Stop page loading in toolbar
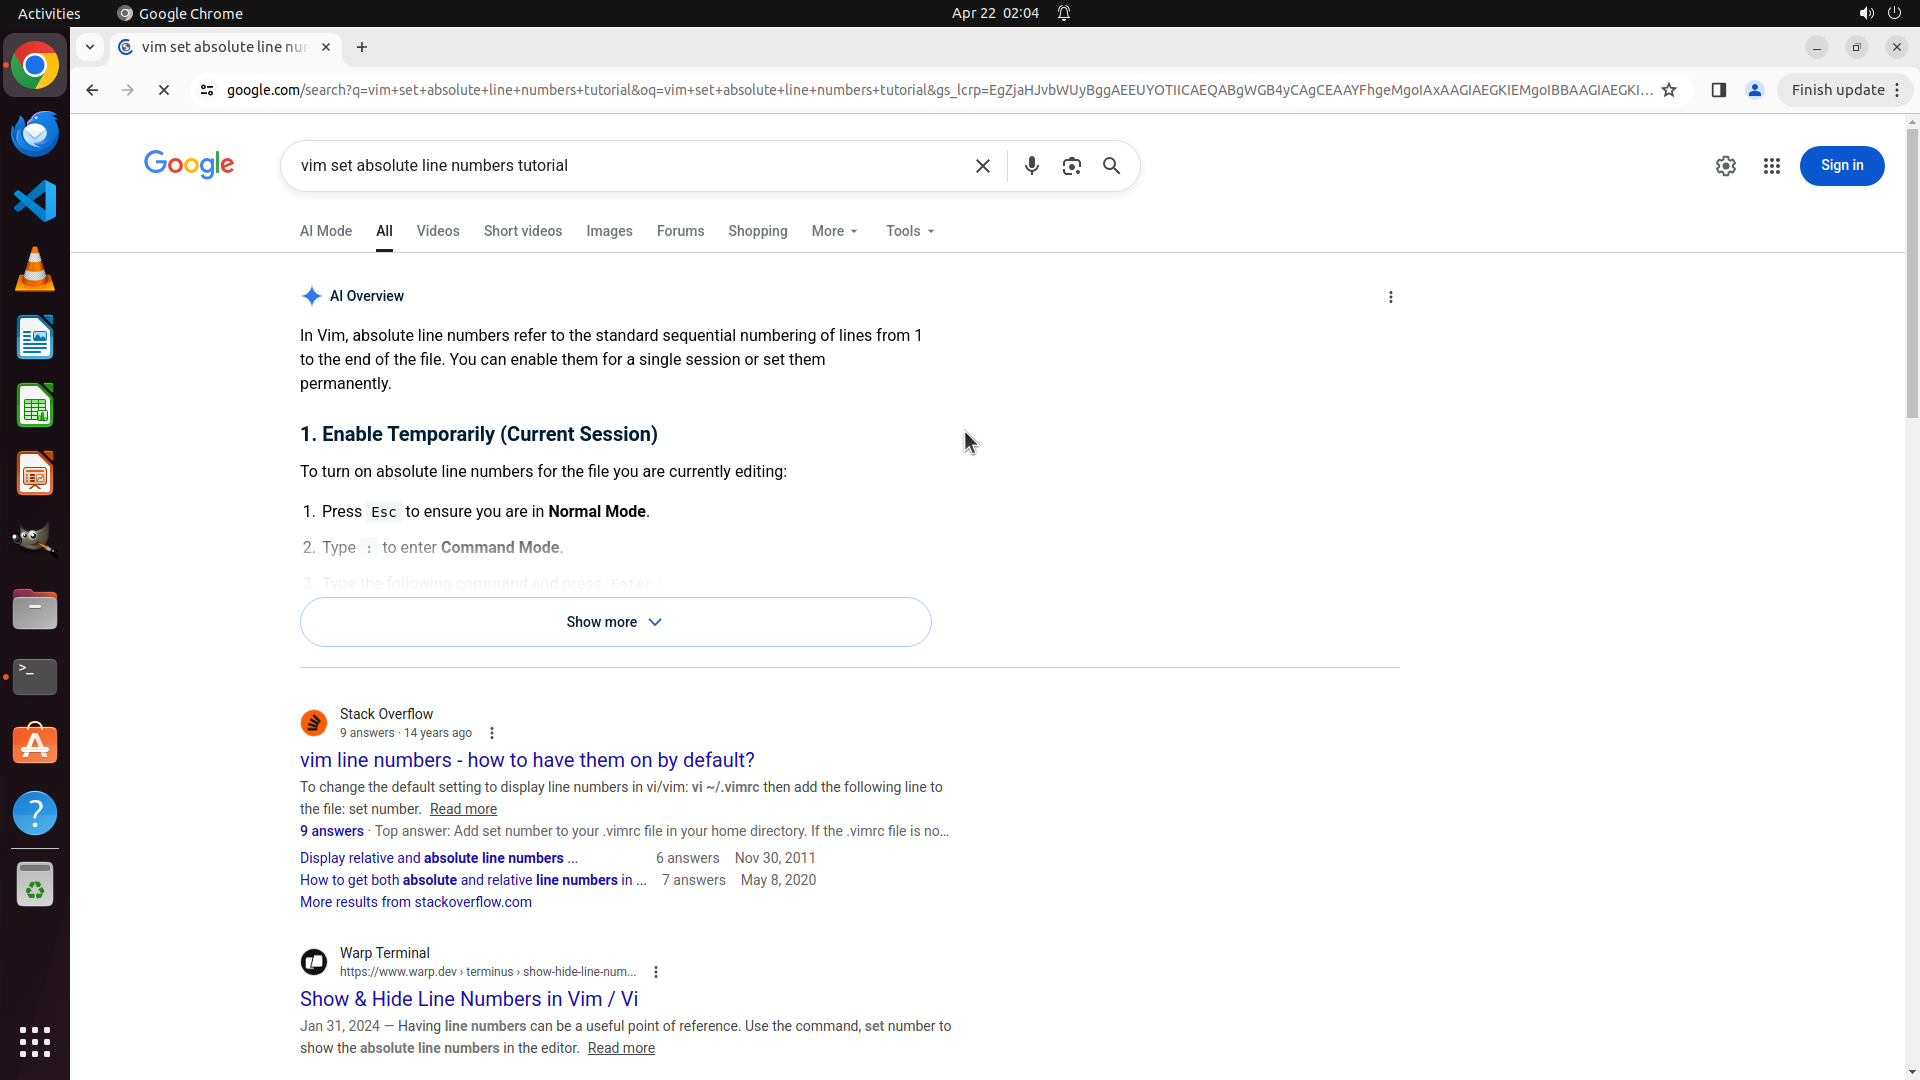 [x=164, y=90]
